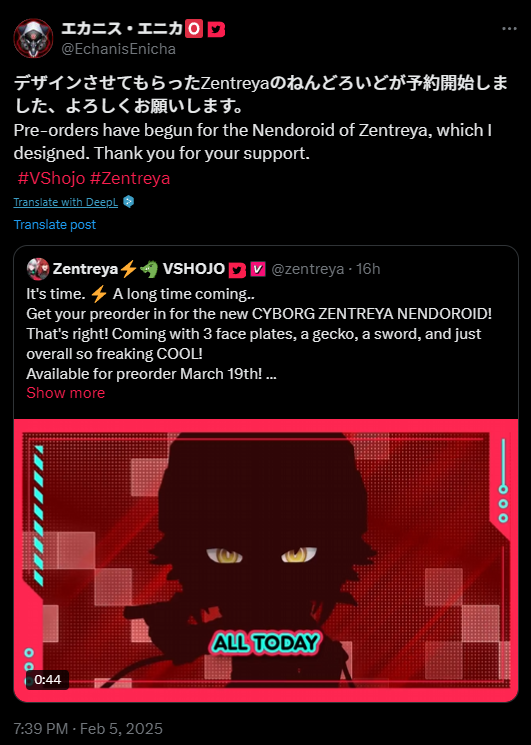The height and width of the screenshot is (745, 531).
Task: Click the DeepL logo icon
Action: click(128, 202)
